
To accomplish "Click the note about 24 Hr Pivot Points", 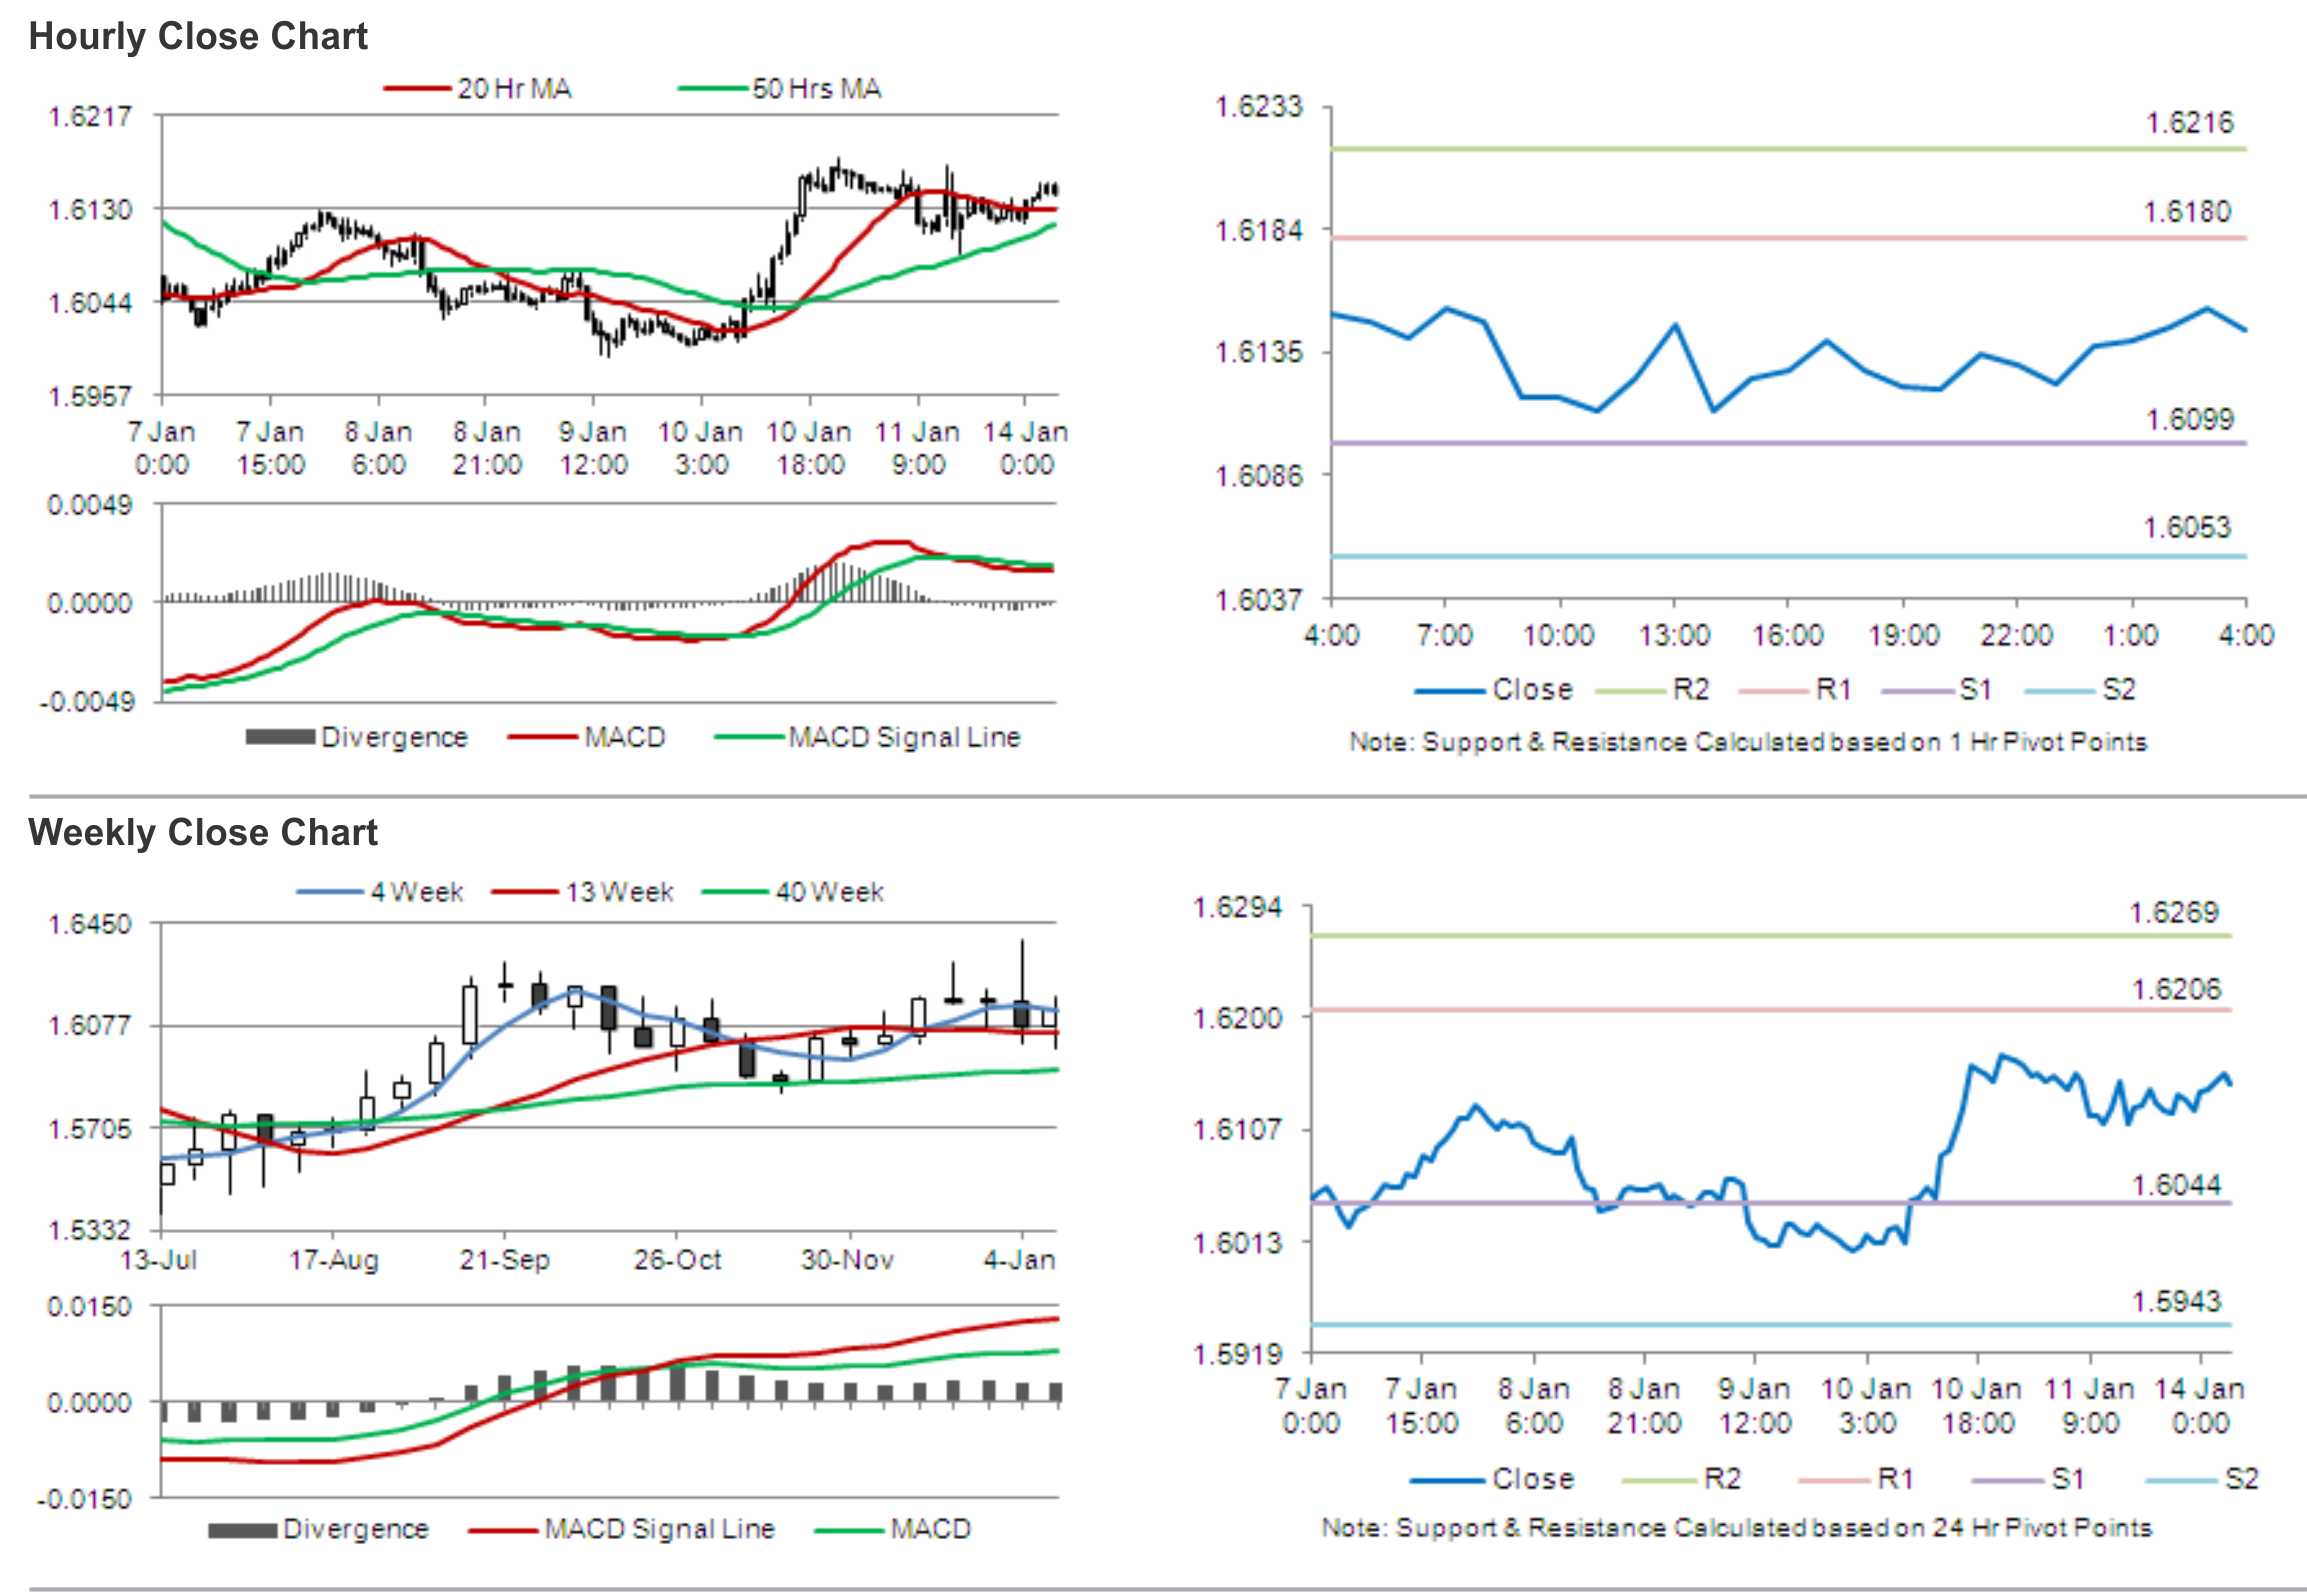I will (x=1737, y=1528).
